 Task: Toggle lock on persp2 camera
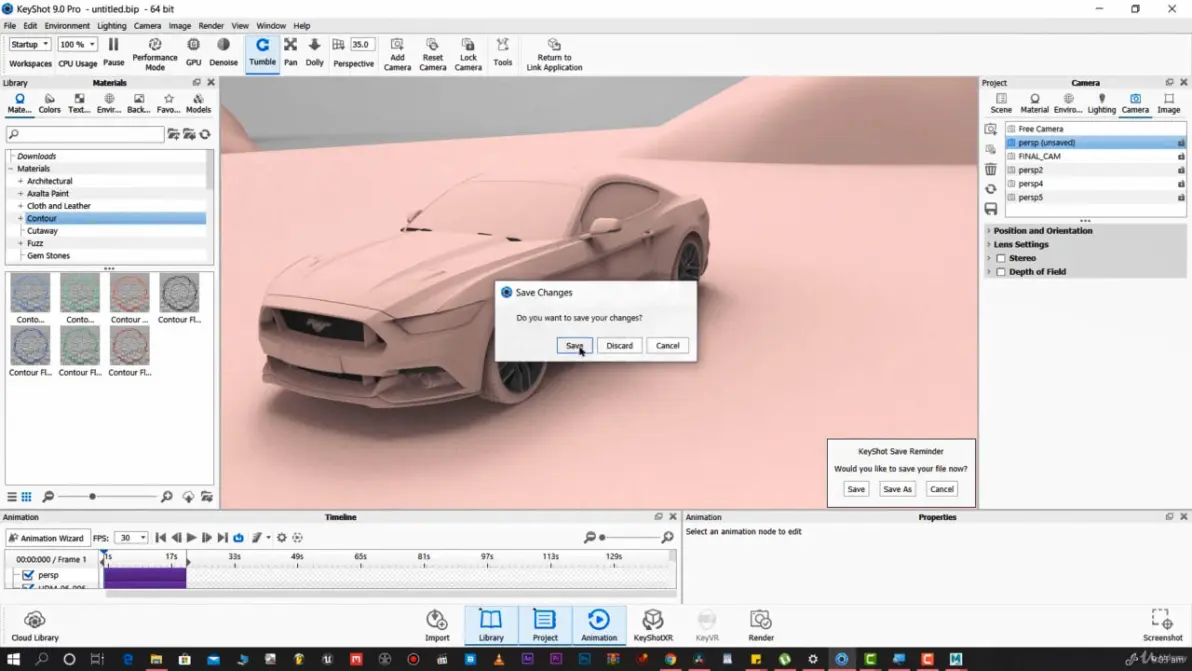coord(1181,170)
